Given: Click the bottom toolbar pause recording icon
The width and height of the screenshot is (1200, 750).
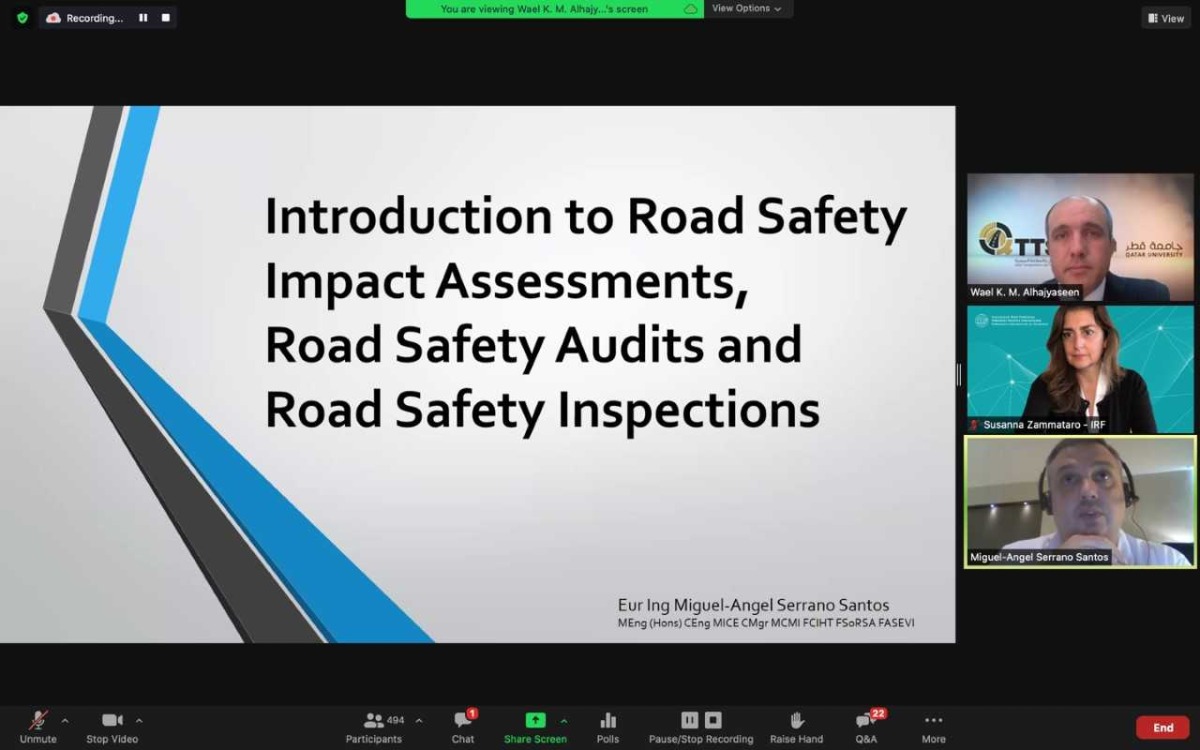Looking at the screenshot, I should point(689,720).
